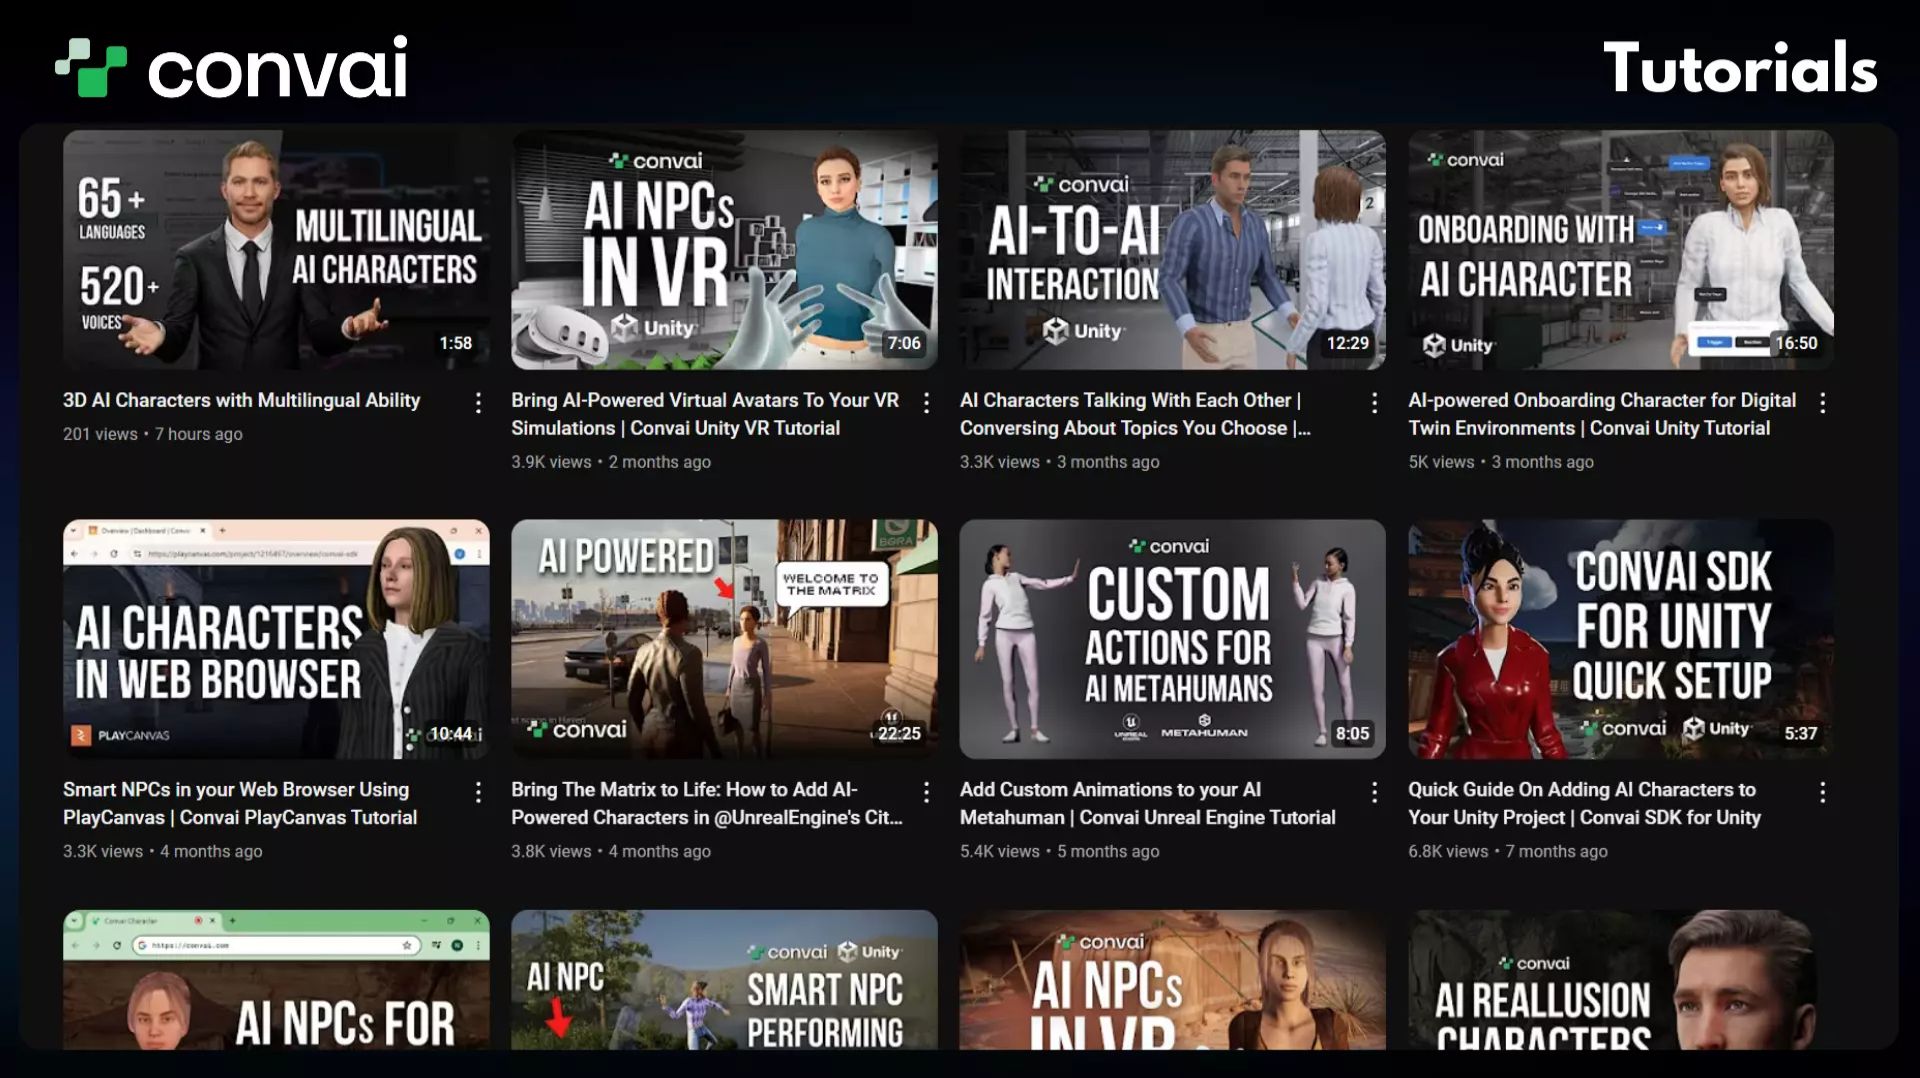The width and height of the screenshot is (1920, 1078).
Task: Click the Tutorials heading
Action: (1740, 68)
